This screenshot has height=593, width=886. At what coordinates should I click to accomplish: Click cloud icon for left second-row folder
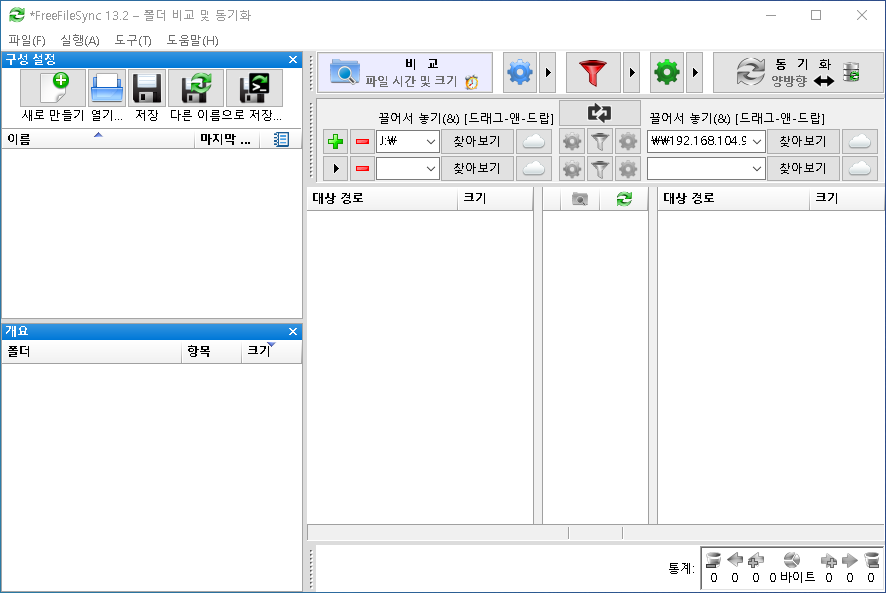pyautogui.click(x=533, y=168)
